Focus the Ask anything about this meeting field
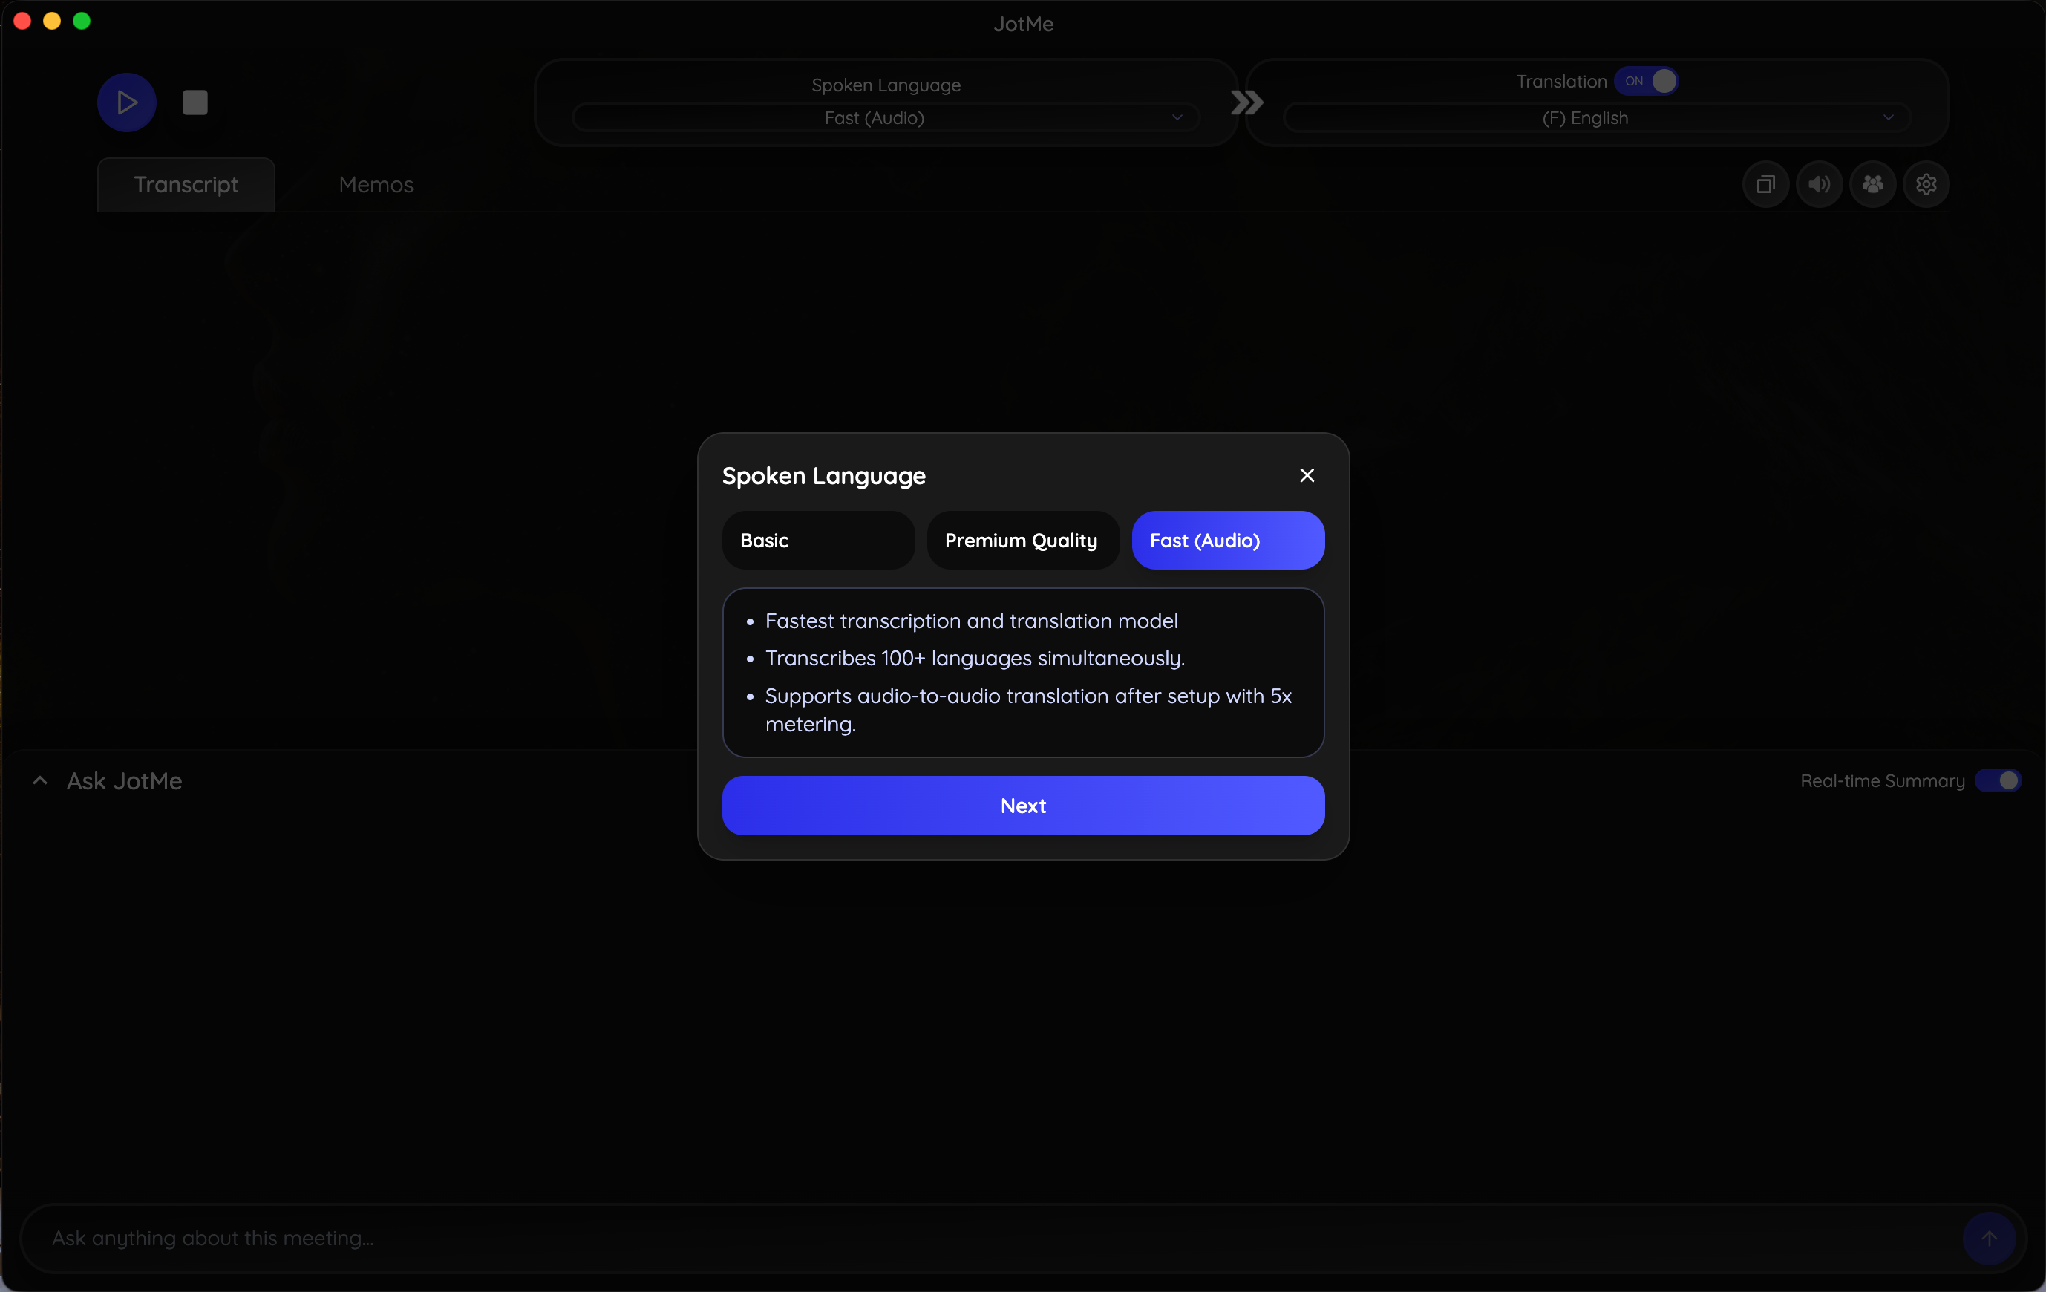 [1000, 1238]
